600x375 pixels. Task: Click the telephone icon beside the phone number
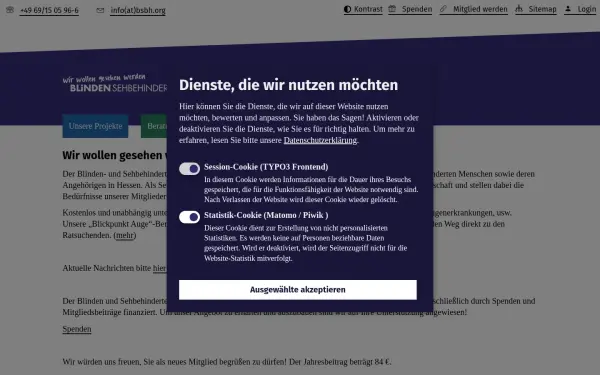tap(10, 10)
